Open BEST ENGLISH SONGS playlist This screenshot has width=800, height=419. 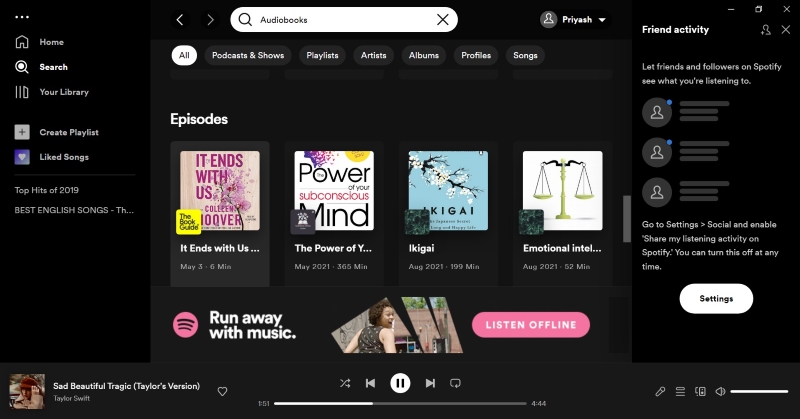74,210
